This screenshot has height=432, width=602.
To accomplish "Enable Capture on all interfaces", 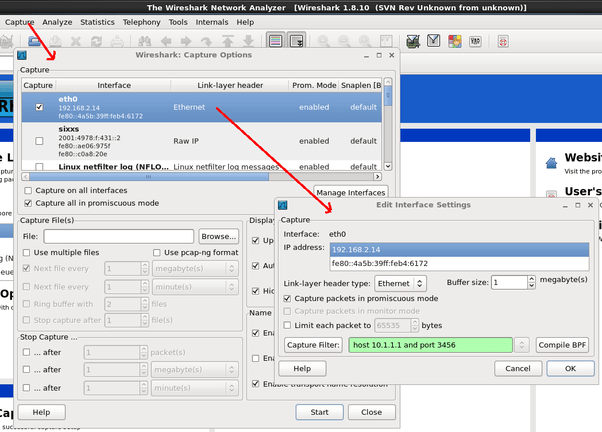I will (x=28, y=190).
